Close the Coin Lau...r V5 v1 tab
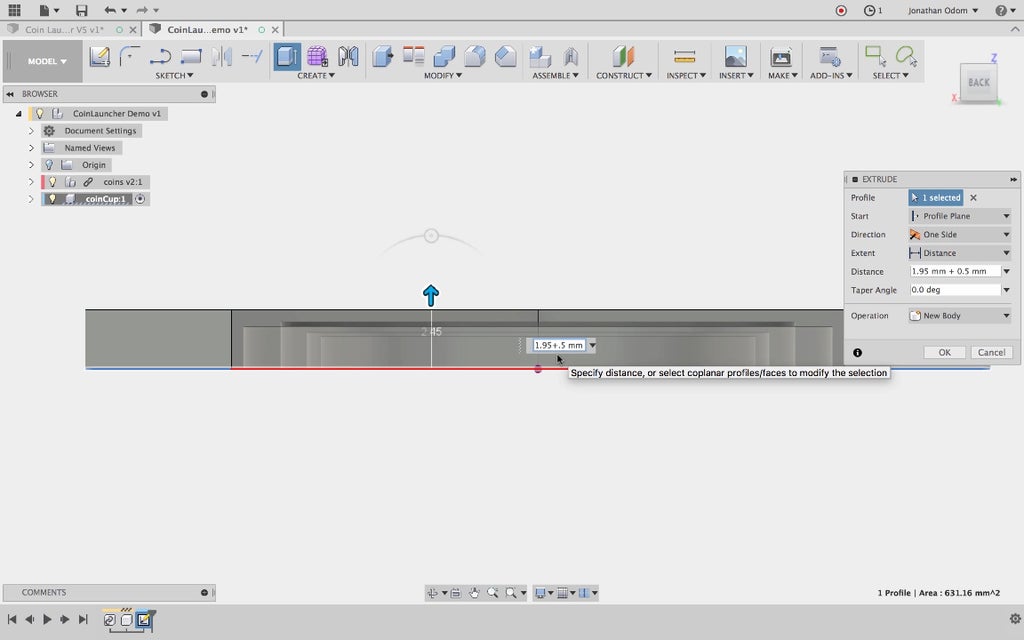This screenshot has height=640, width=1024. [133, 29]
